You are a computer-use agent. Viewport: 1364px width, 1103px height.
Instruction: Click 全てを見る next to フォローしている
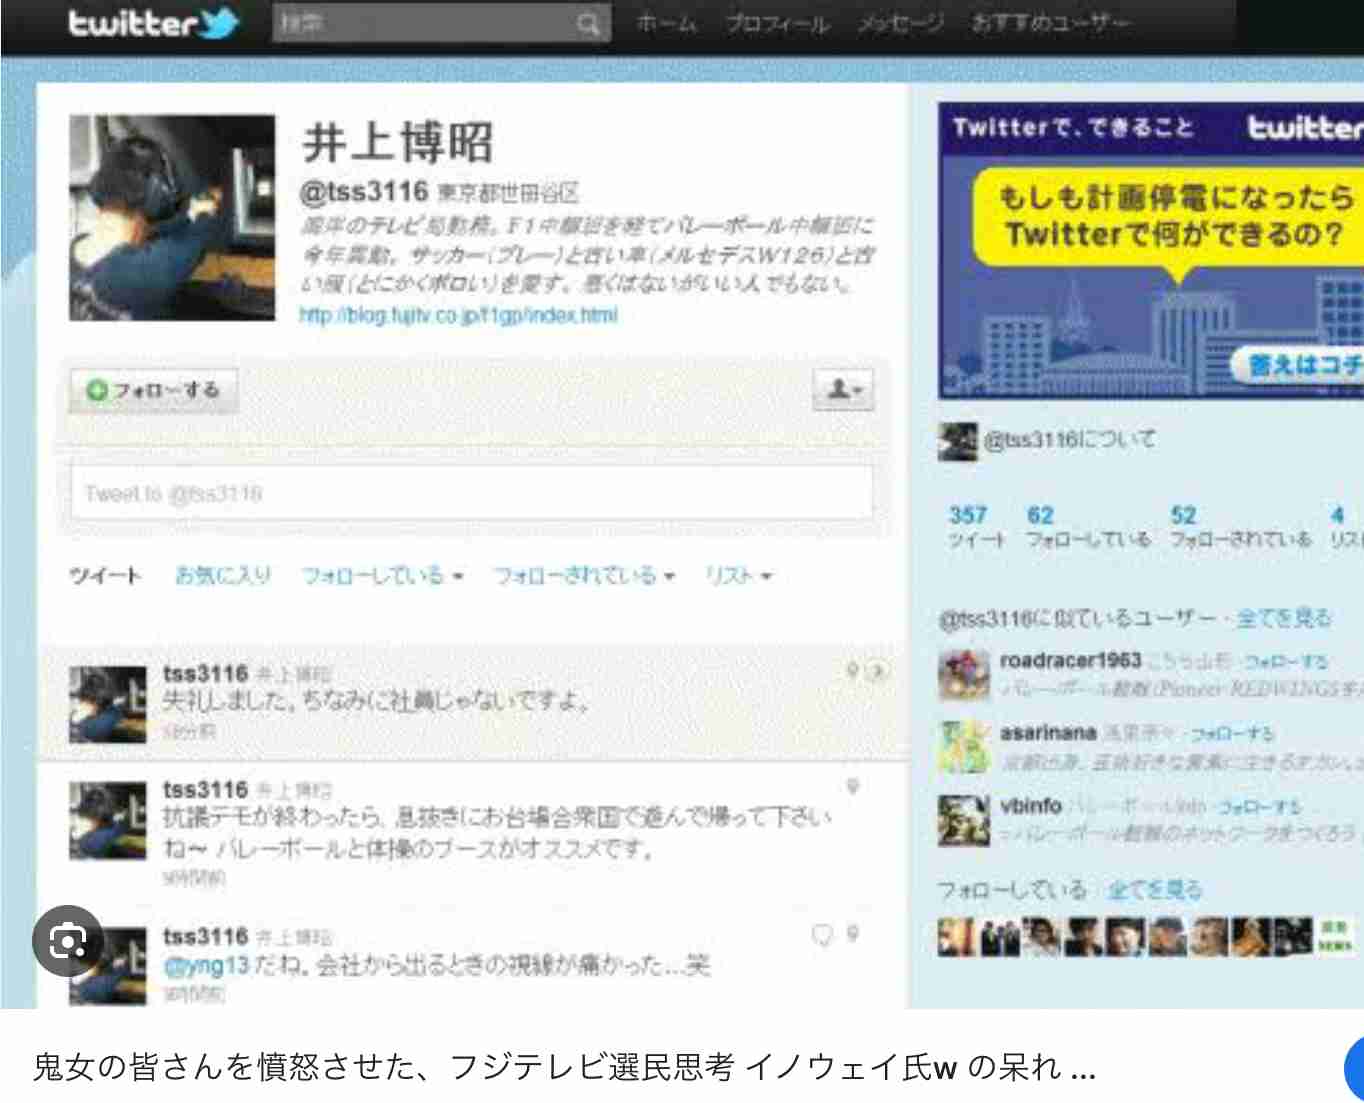[x=1155, y=889]
